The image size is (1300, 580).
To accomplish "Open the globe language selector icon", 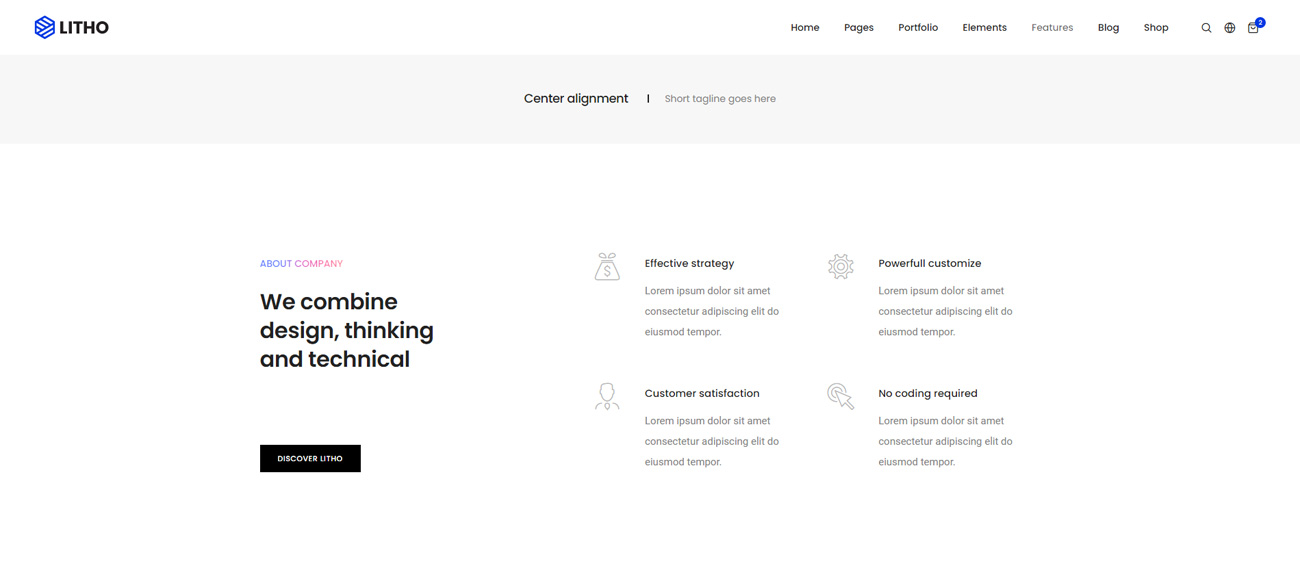I will (x=1230, y=28).
